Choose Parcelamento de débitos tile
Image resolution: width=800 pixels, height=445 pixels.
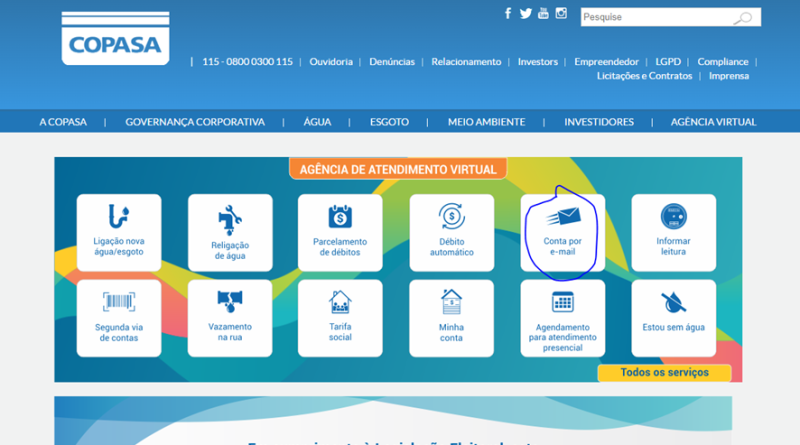point(340,232)
